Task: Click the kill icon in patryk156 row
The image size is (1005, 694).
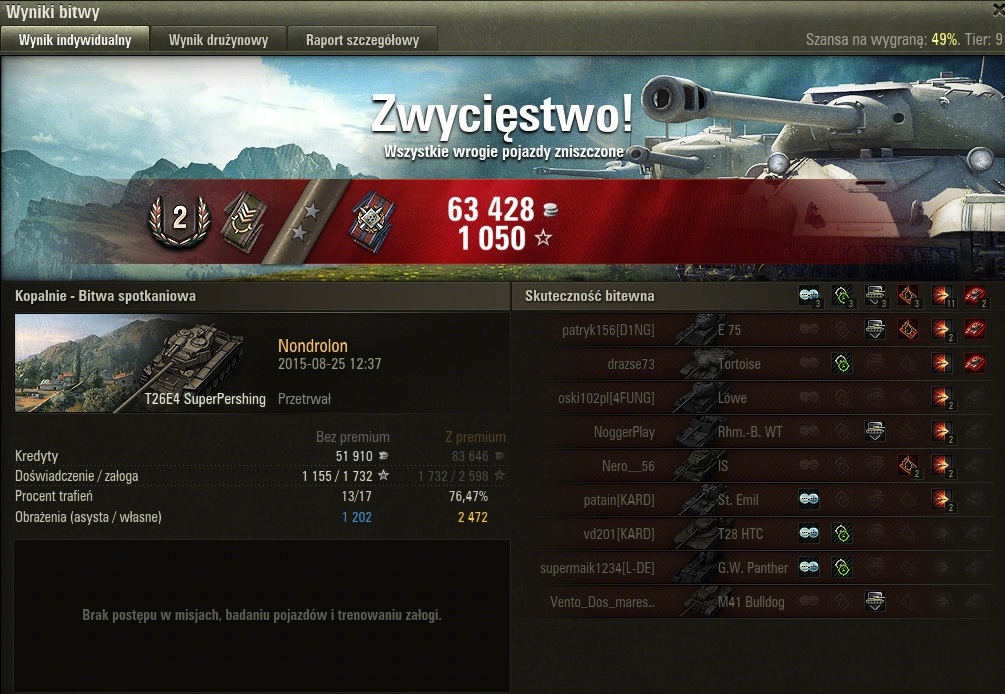Action: click(x=974, y=329)
